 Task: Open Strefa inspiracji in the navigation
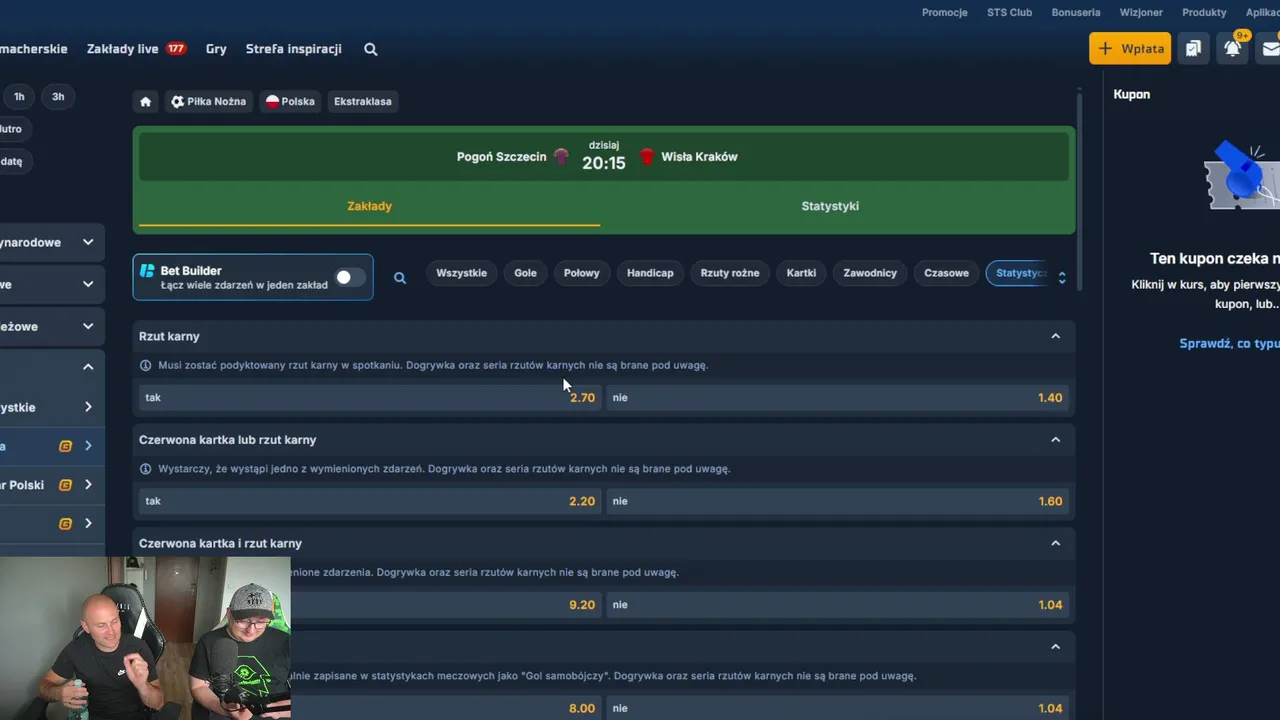coord(294,49)
